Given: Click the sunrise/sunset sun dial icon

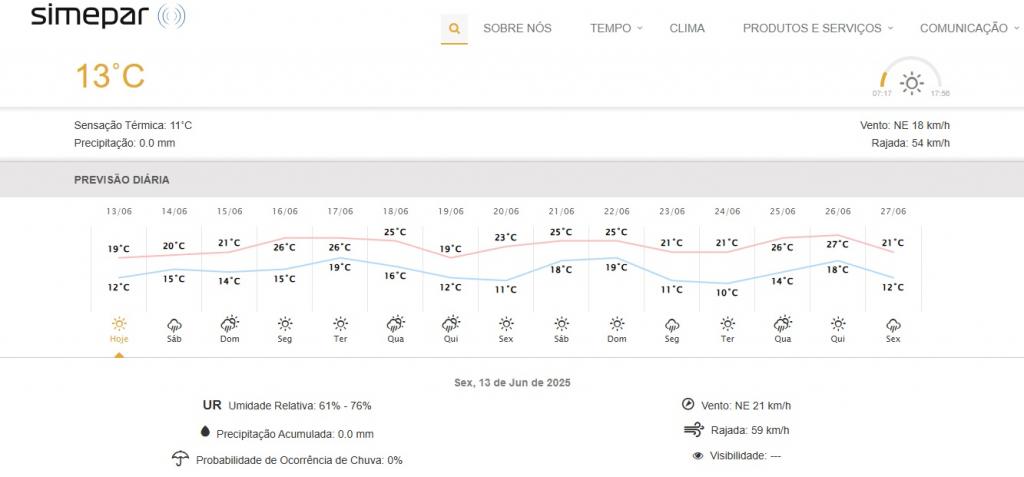Looking at the screenshot, I should click(911, 82).
